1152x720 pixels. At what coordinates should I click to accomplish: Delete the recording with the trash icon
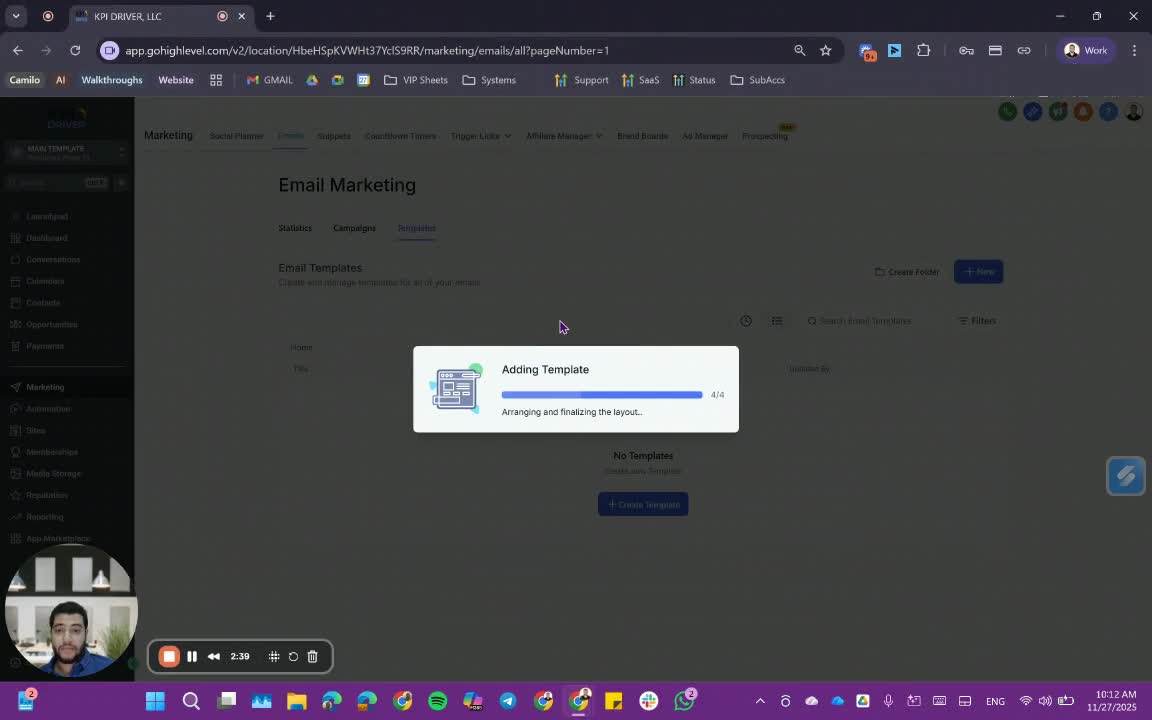(x=312, y=657)
